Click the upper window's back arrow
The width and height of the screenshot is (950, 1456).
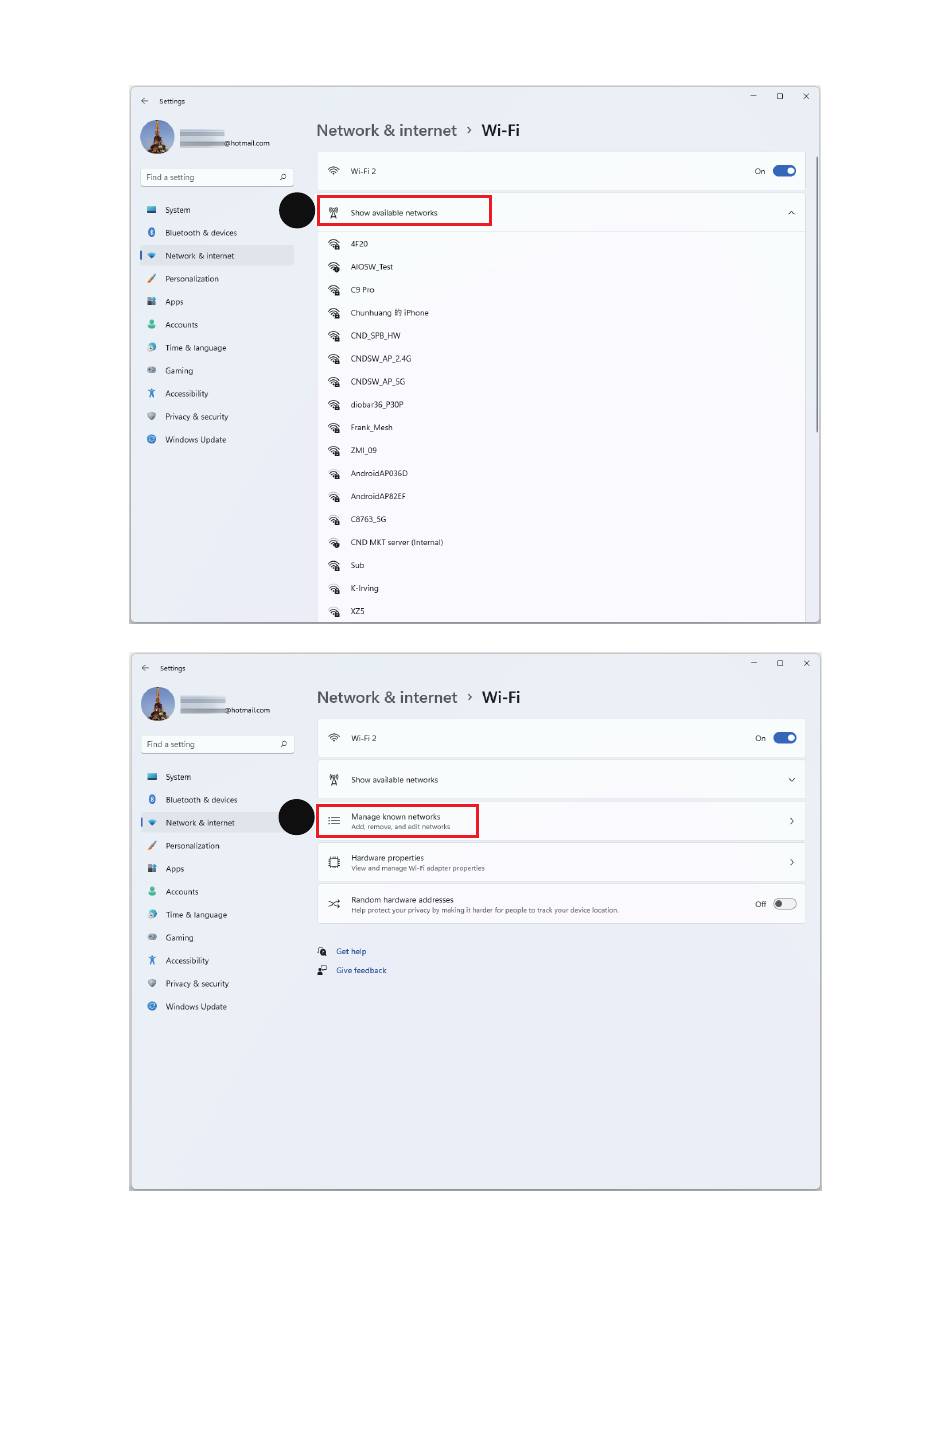pos(145,101)
